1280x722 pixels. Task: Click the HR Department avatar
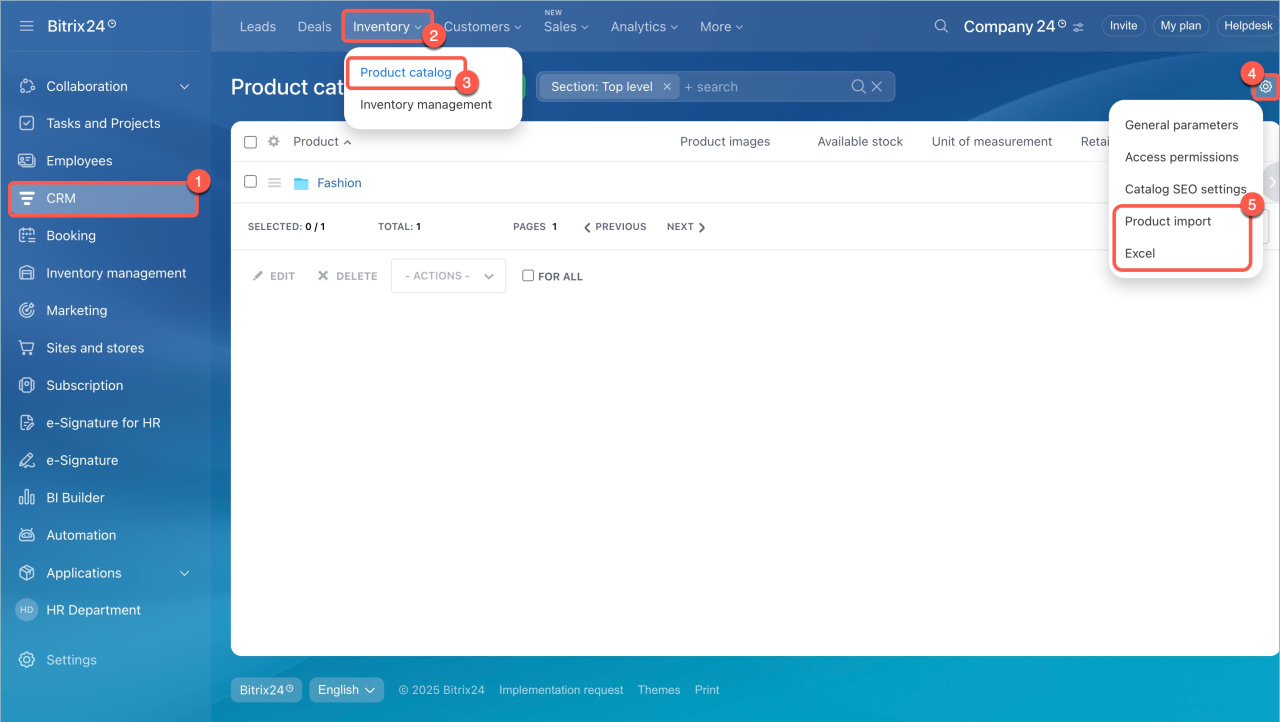tap(26, 610)
